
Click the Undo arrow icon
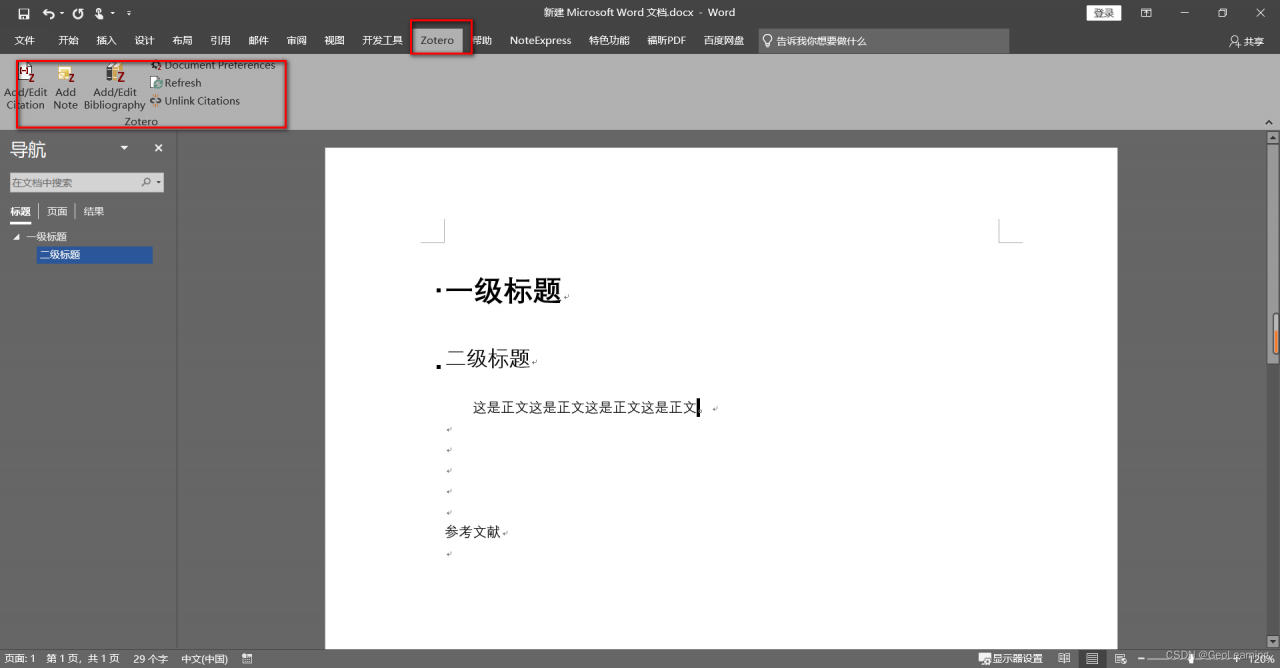point(48,12)
